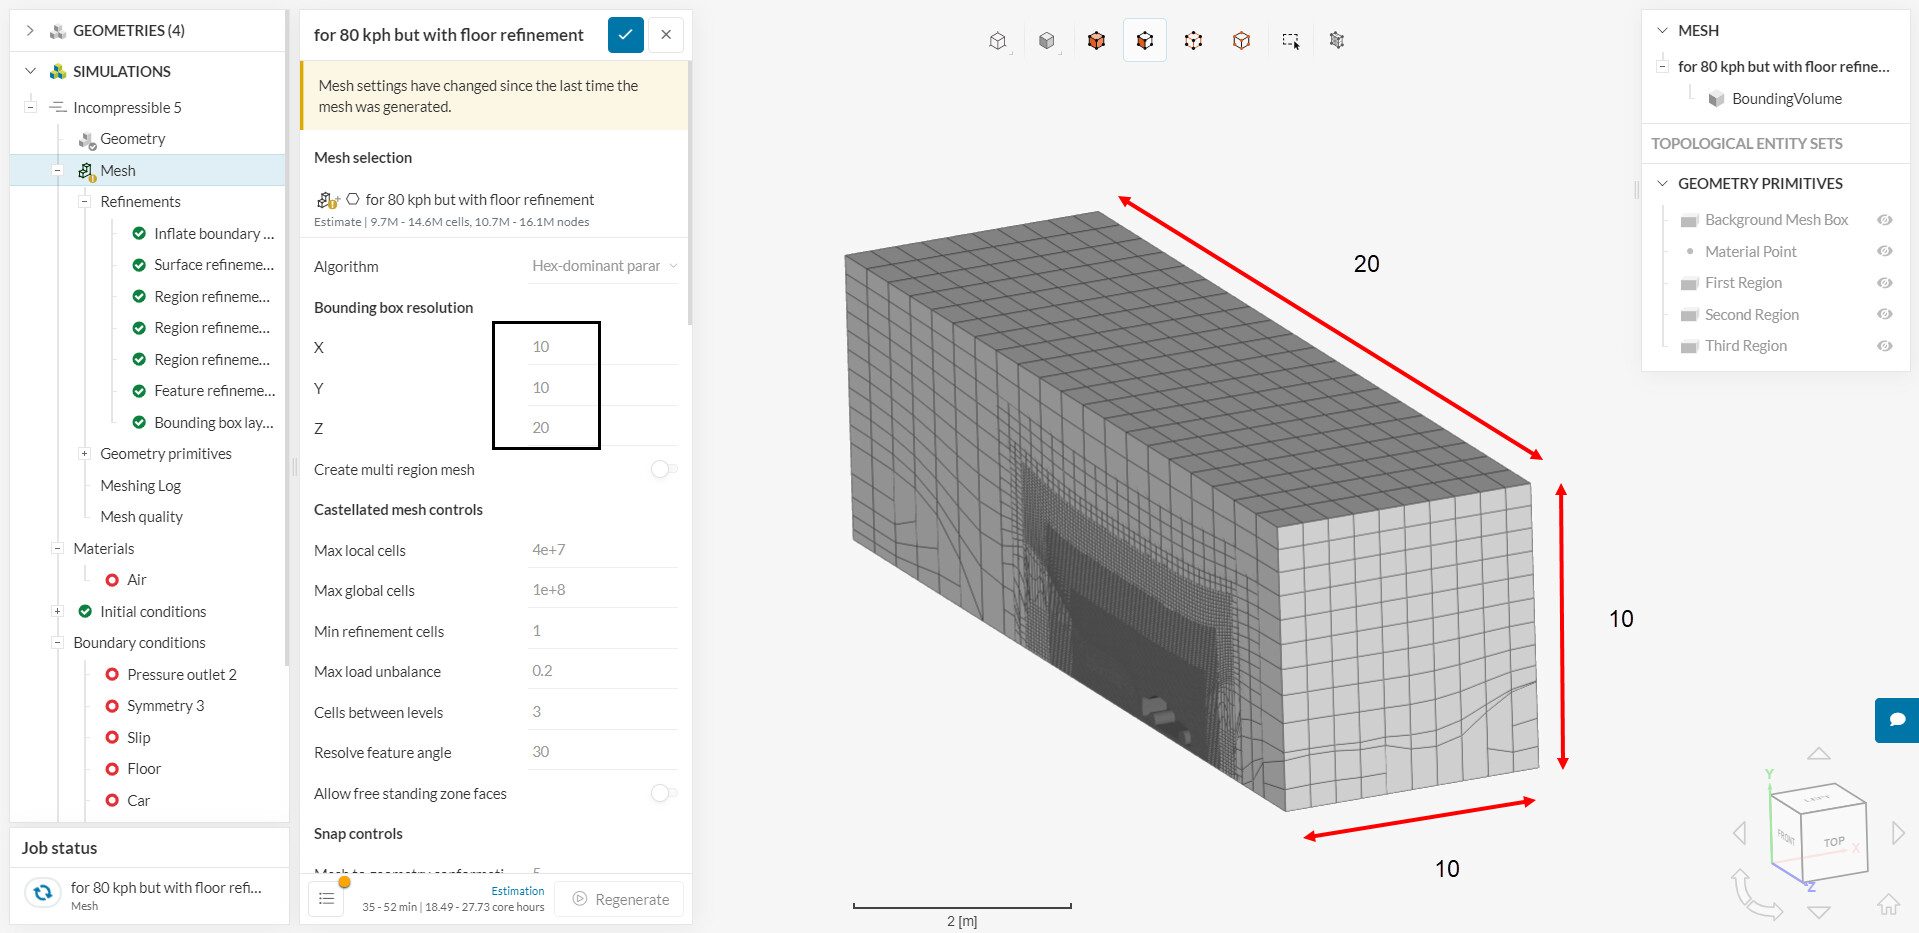Screen dimensions: 1919x933
Task: Open Mesh quality in the tree
Action: click(142, 517)
